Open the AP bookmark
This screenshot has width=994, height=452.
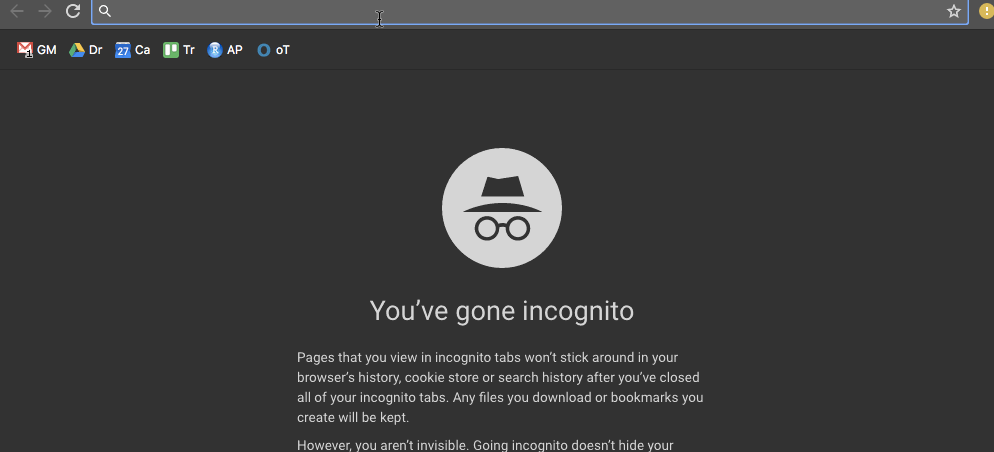[x=225, y=50]
